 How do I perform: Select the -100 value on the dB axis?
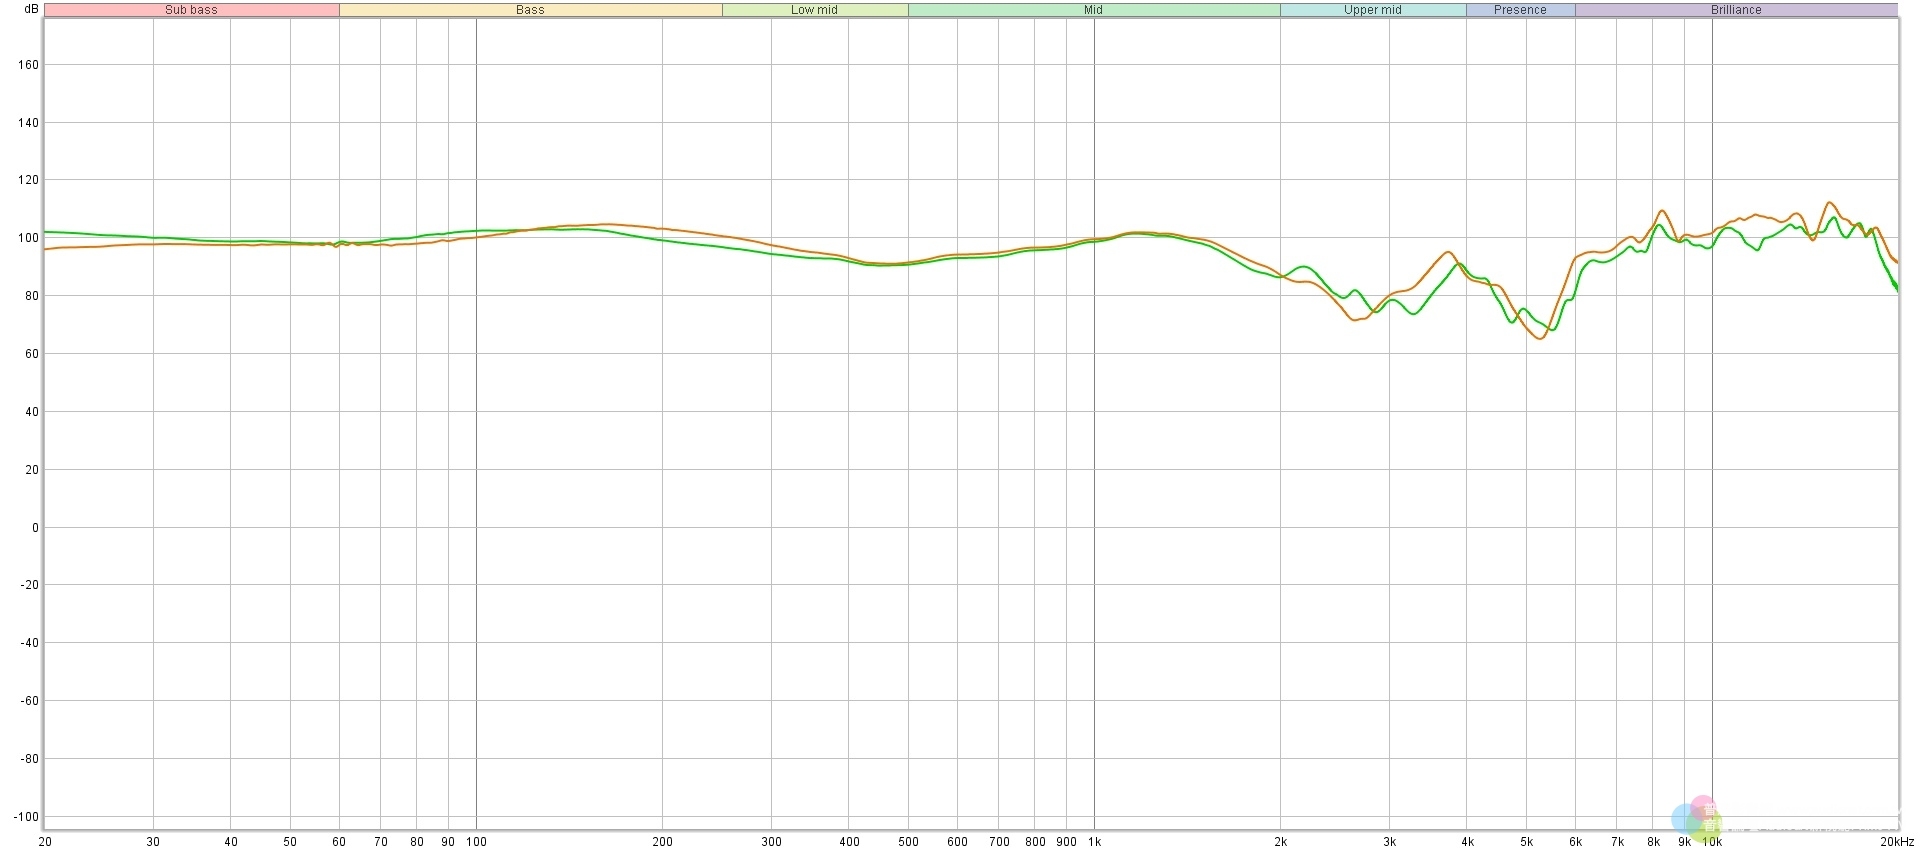click(26, 817)
